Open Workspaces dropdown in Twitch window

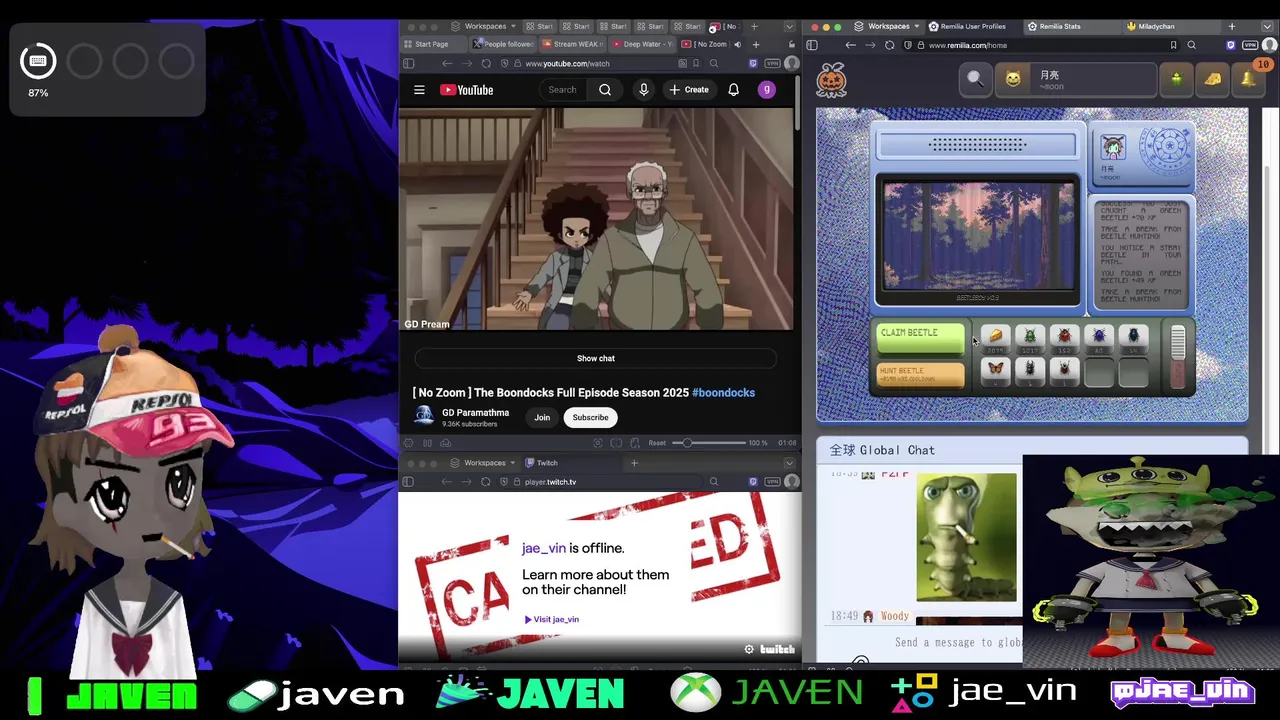click(484, 463)
